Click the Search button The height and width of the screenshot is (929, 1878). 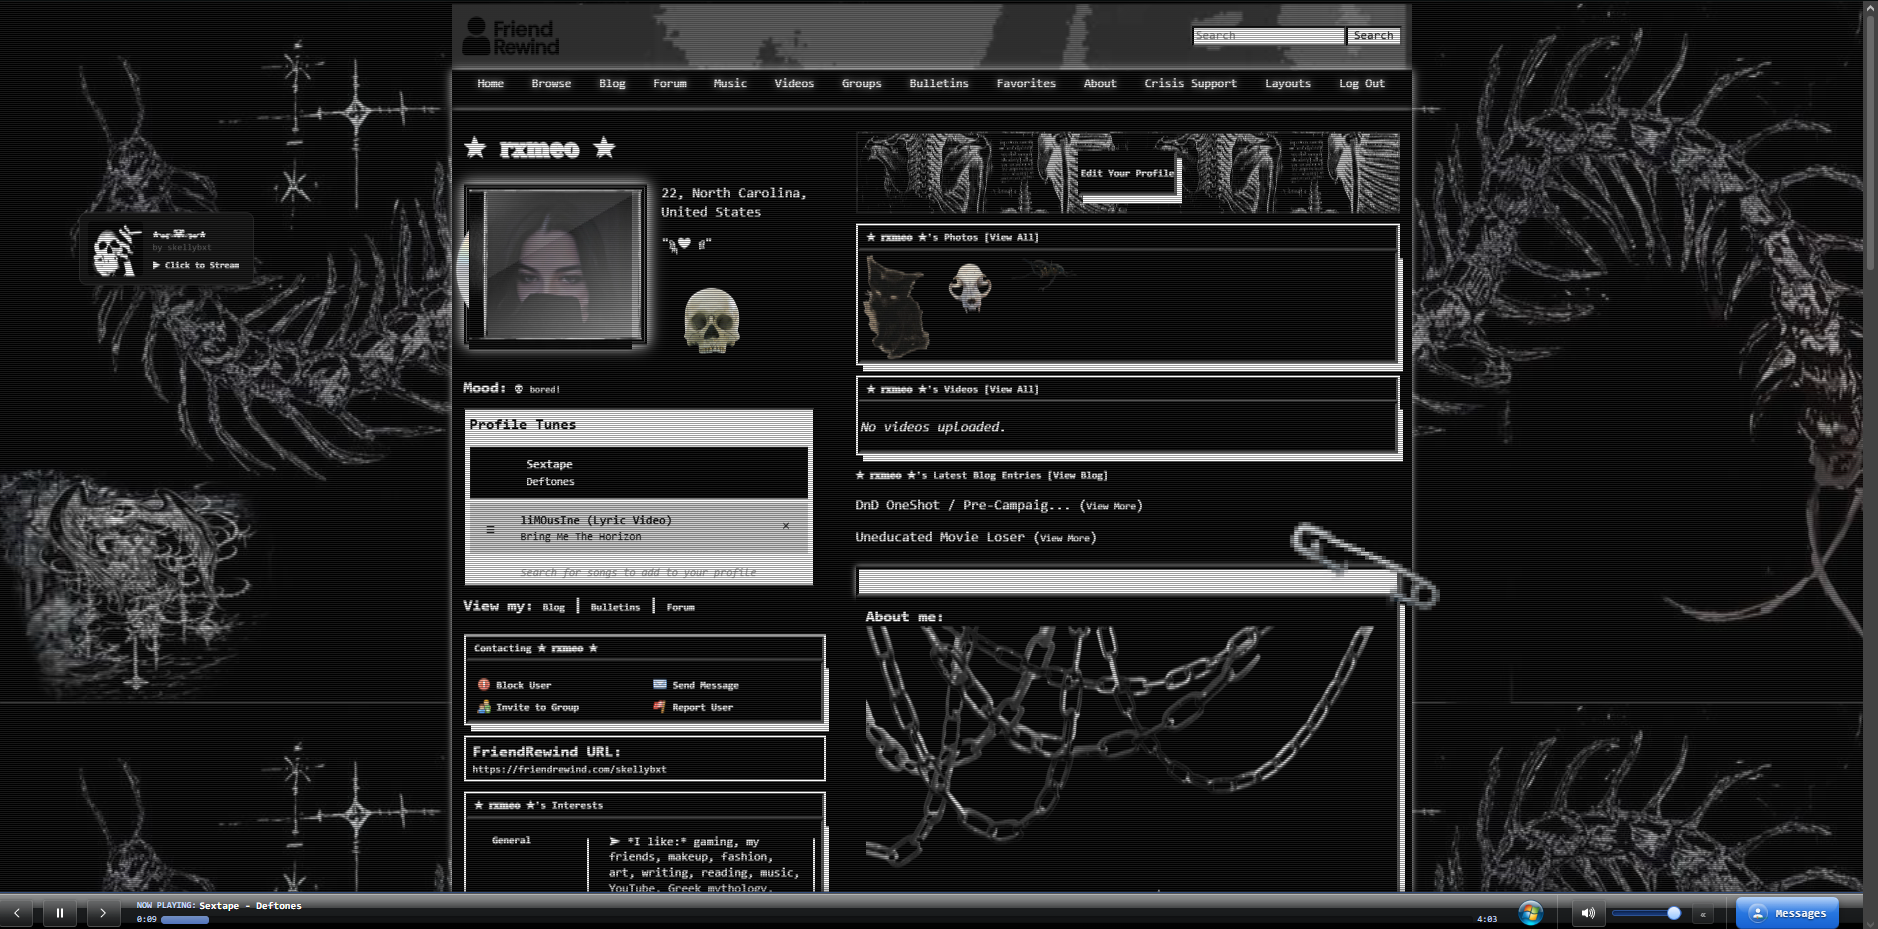coord(1373,36)
